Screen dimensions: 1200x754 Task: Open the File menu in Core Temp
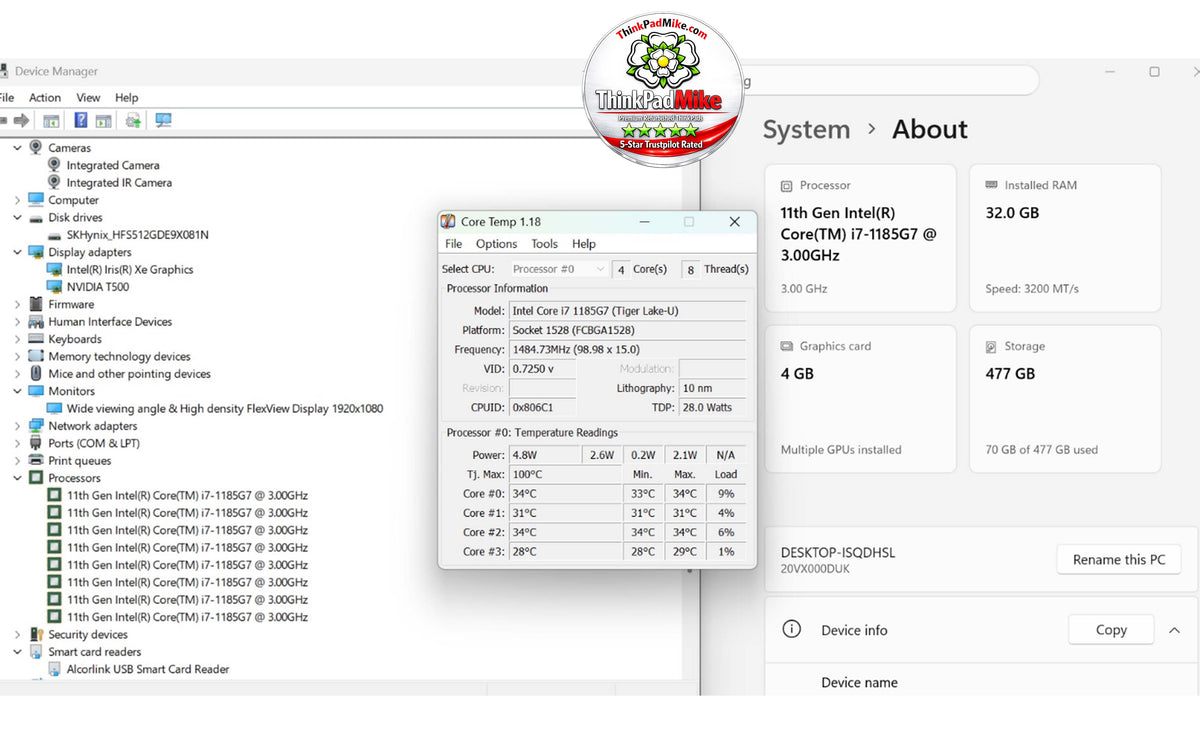click(x=453, y=244)
